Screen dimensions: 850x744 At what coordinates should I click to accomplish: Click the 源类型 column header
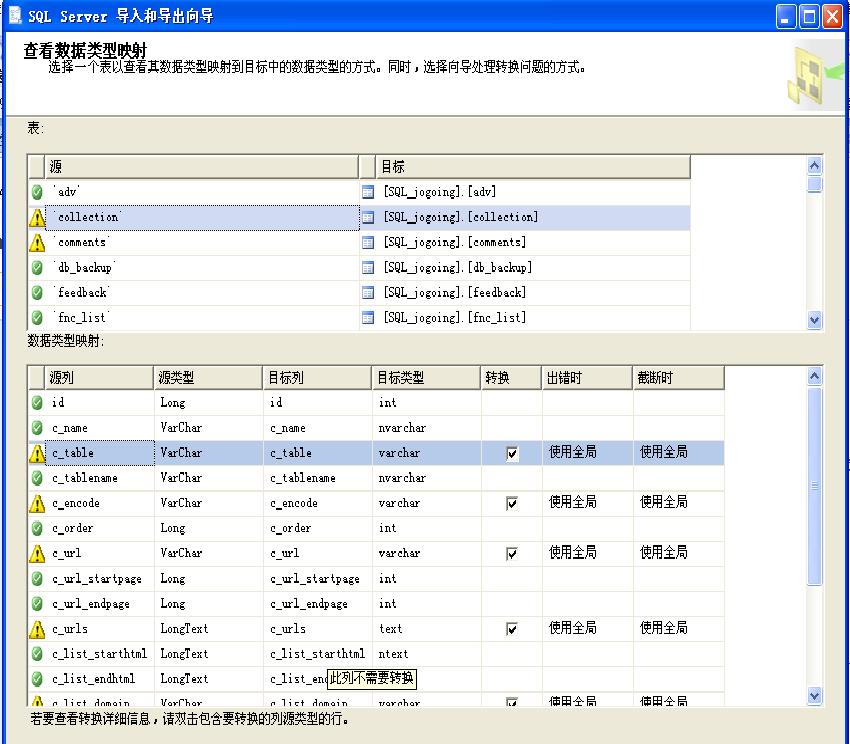pyautogui.click(x=207, y=378)
